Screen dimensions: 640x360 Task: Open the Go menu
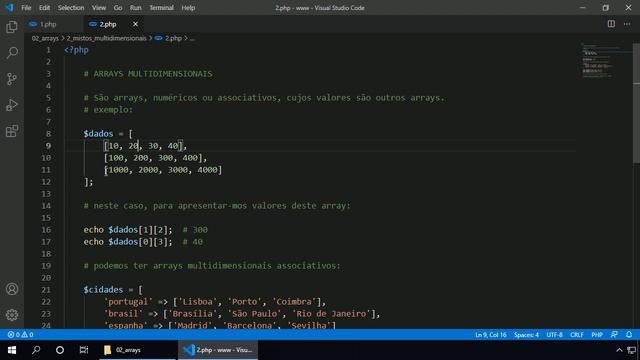[x=118, y=8]
